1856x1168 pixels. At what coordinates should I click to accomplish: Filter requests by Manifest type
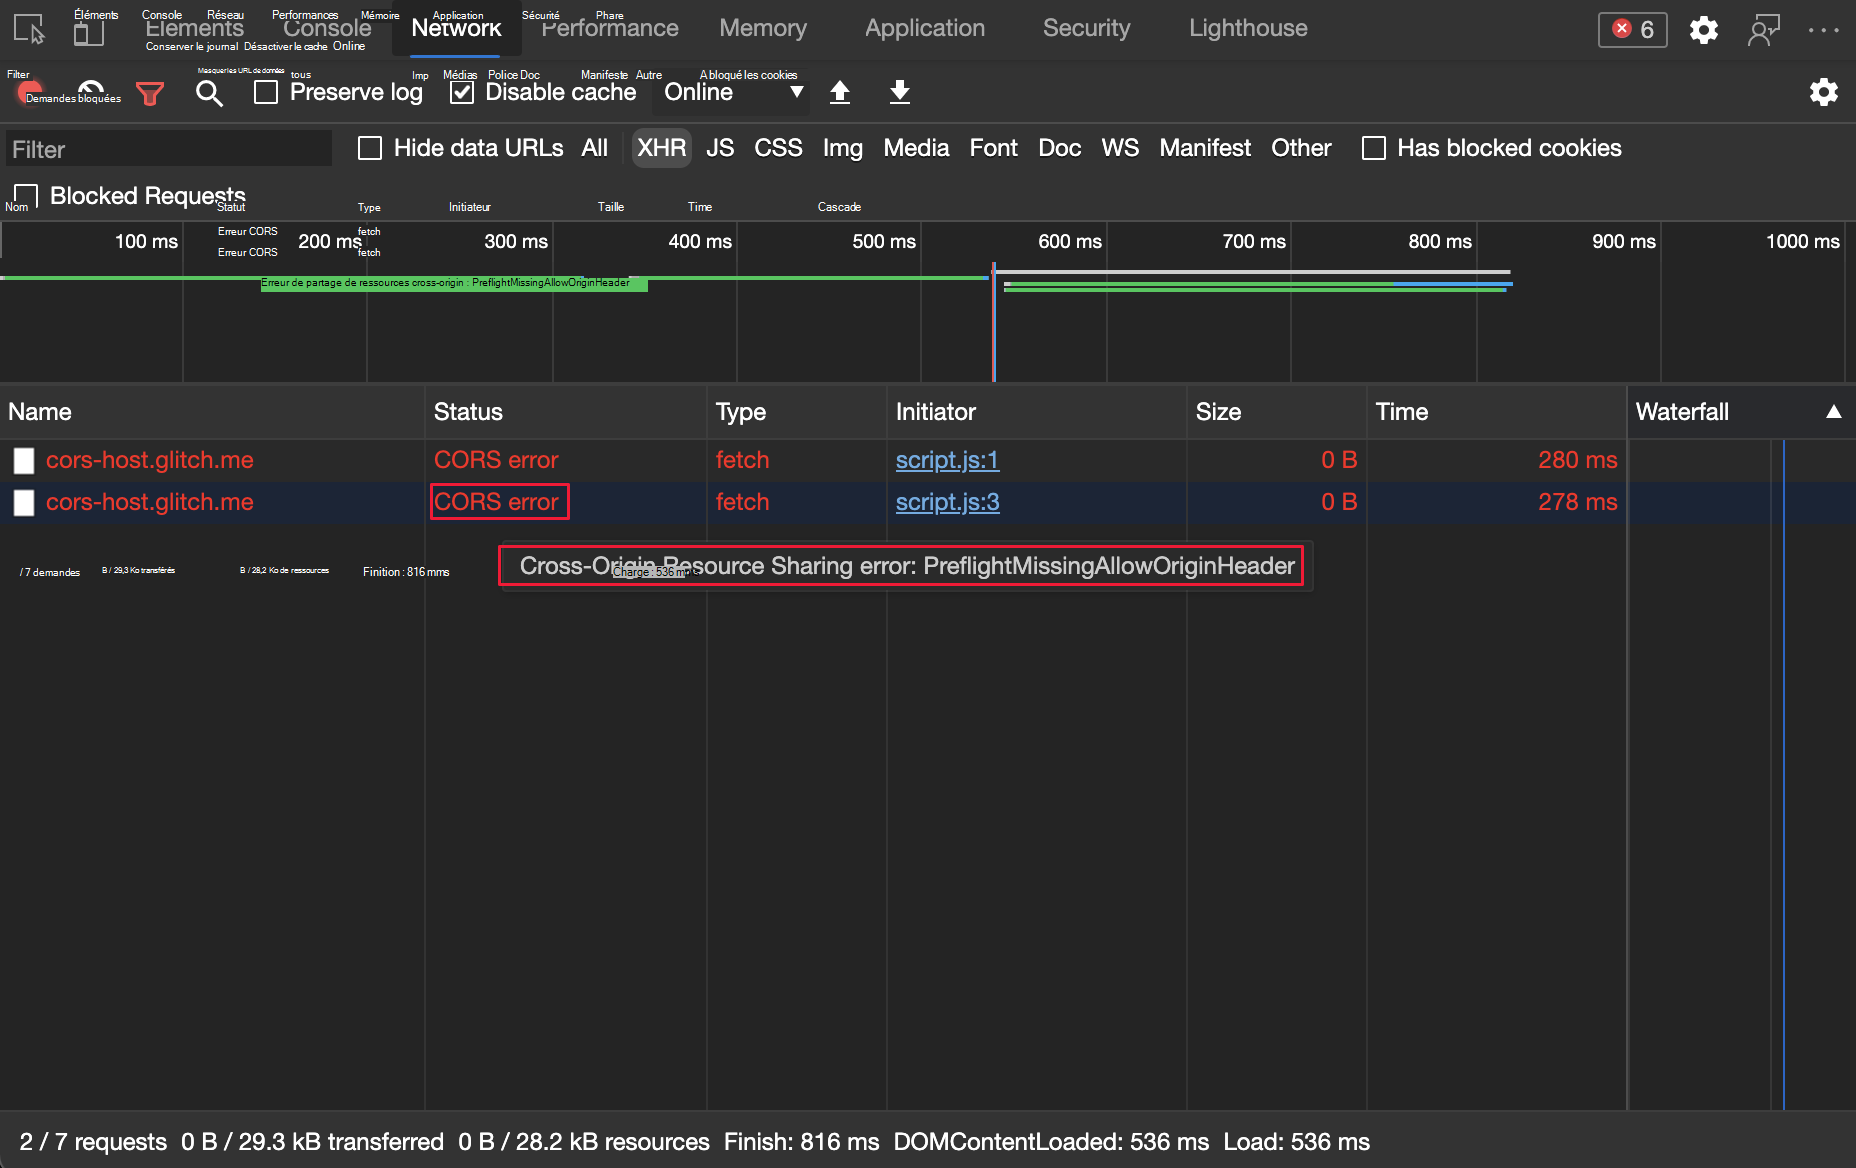(1205, 148)
